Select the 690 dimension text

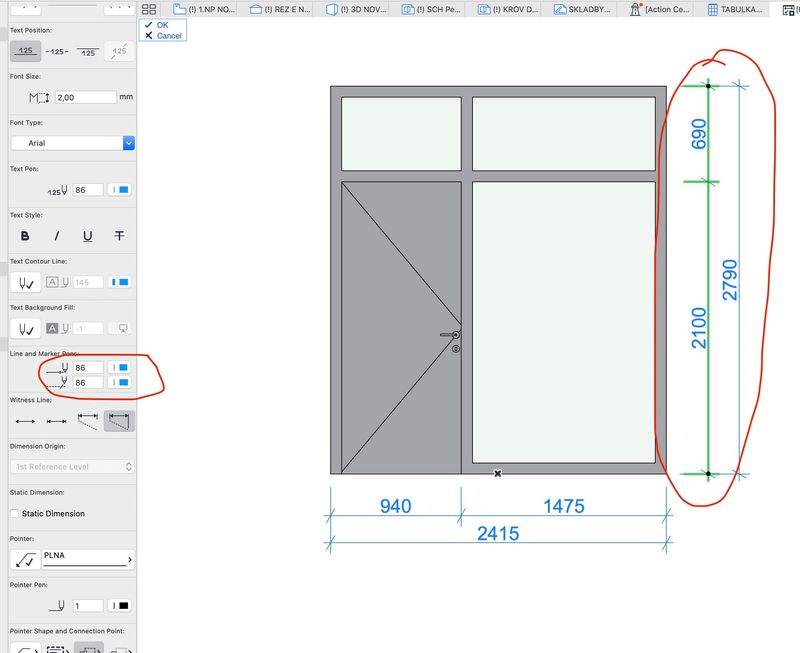coord(698,134)
